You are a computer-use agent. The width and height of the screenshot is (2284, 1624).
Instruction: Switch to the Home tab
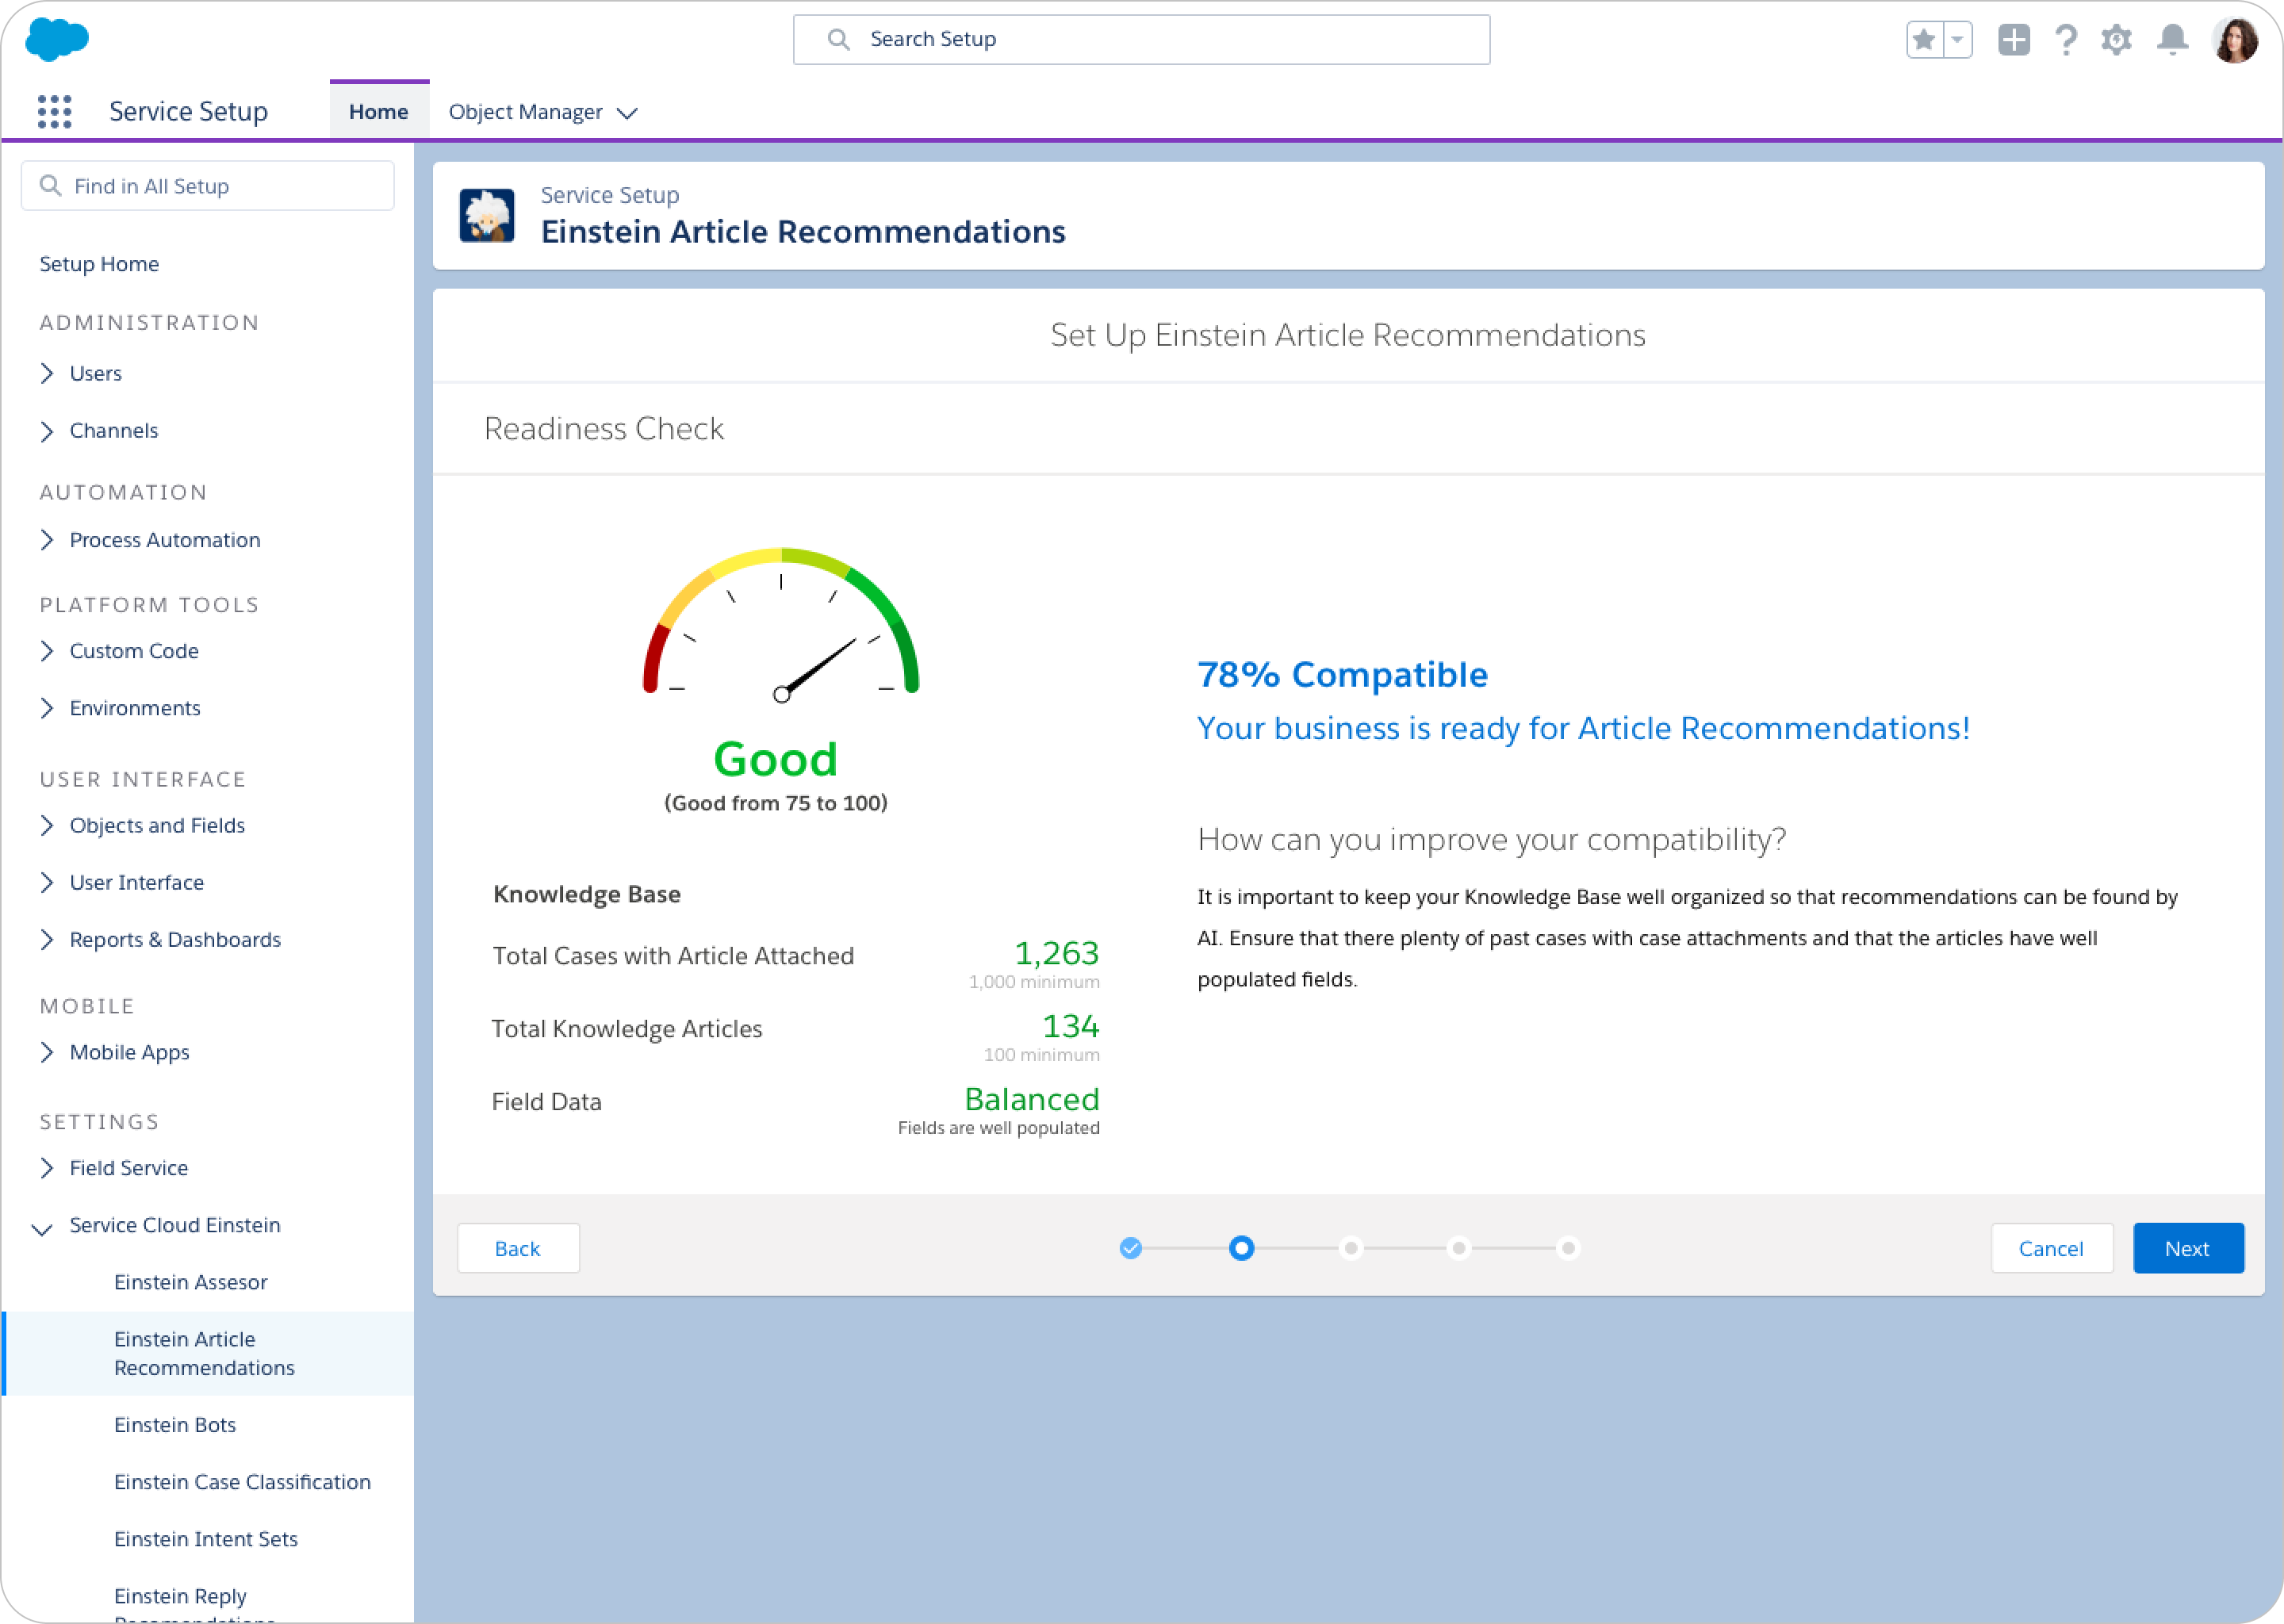coord(379,111)
